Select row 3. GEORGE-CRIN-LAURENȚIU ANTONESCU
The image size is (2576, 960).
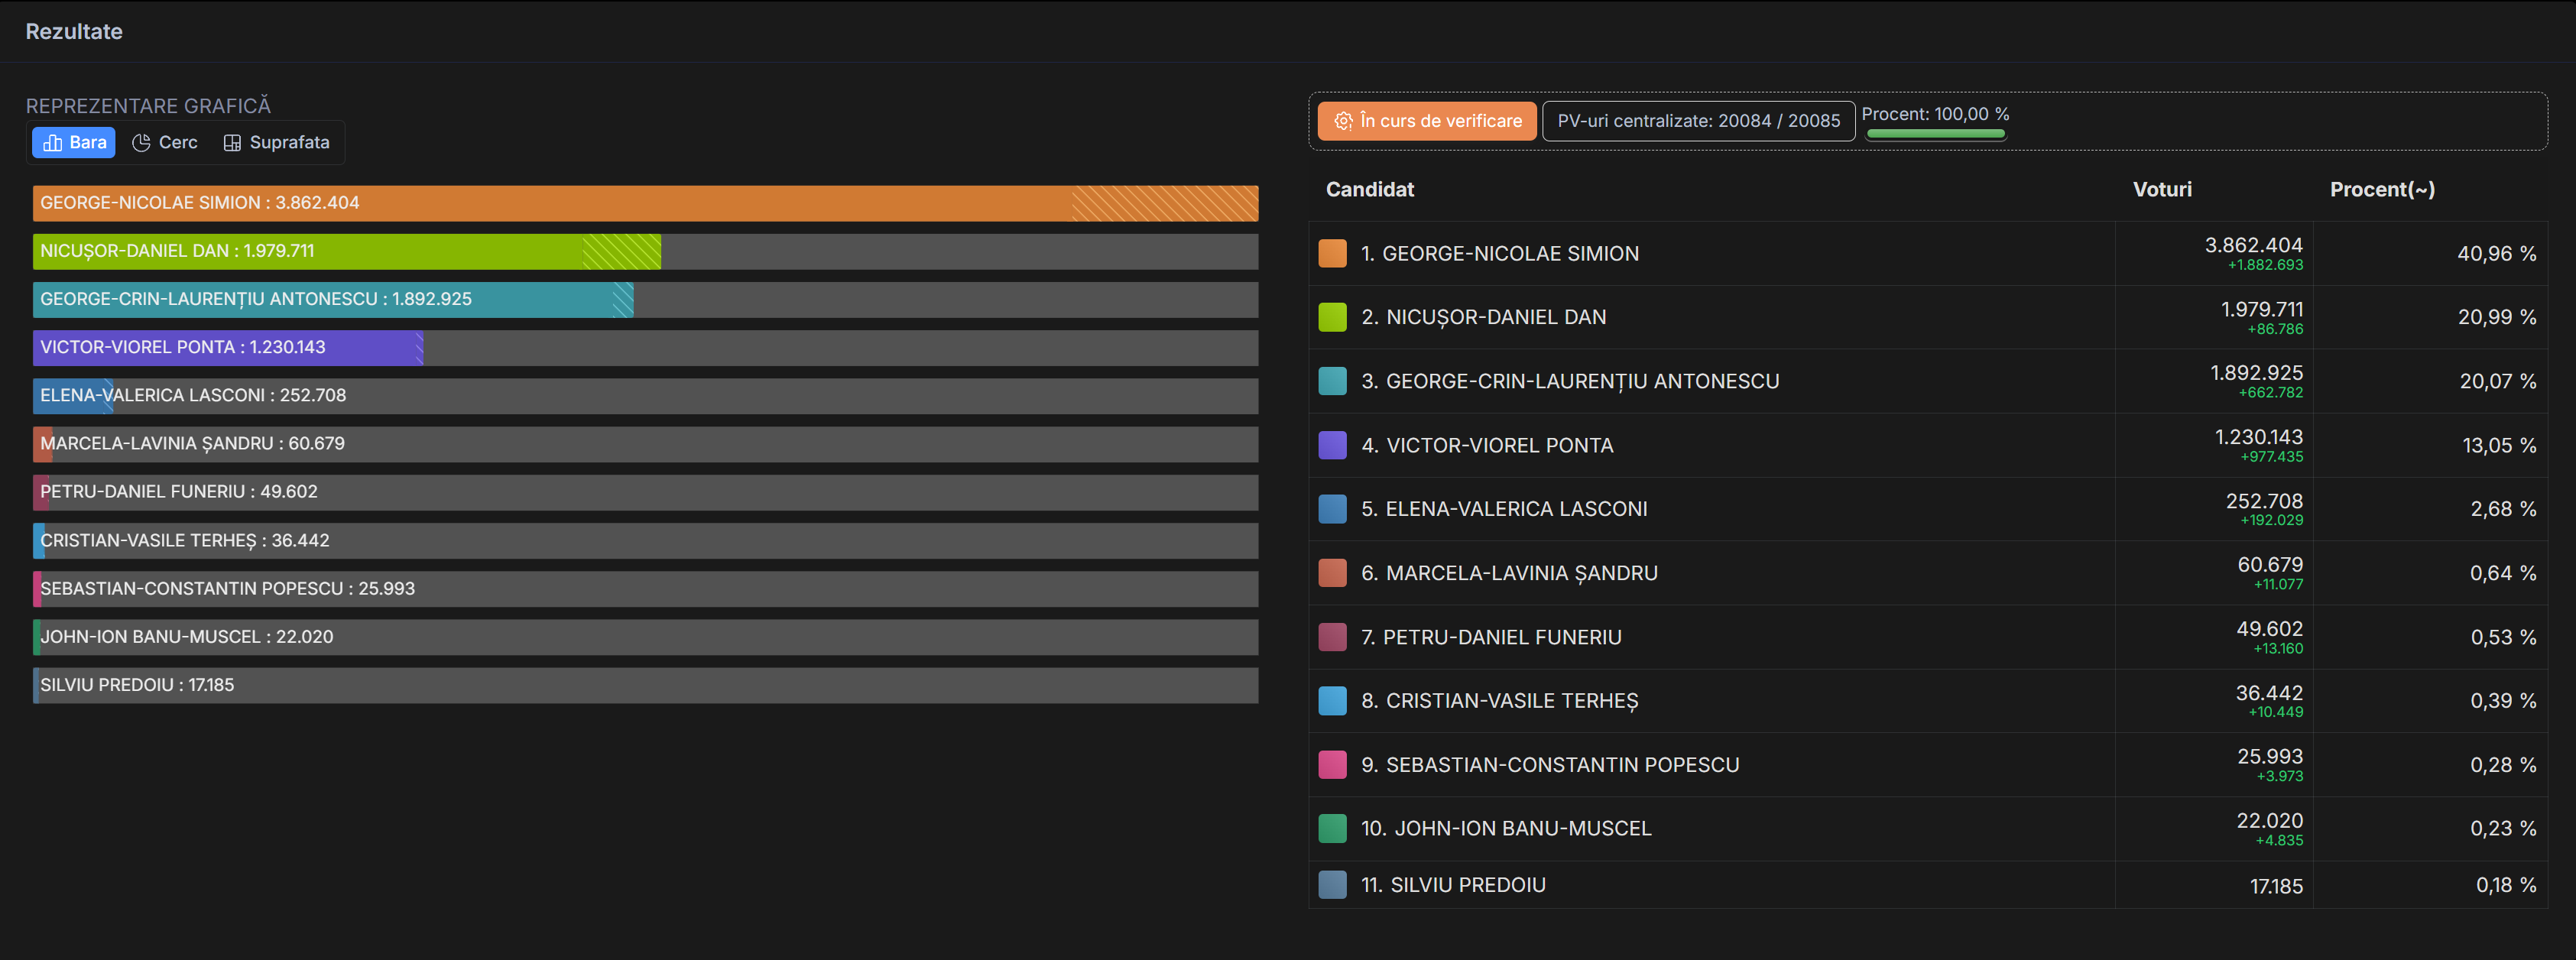point(1927,381)
